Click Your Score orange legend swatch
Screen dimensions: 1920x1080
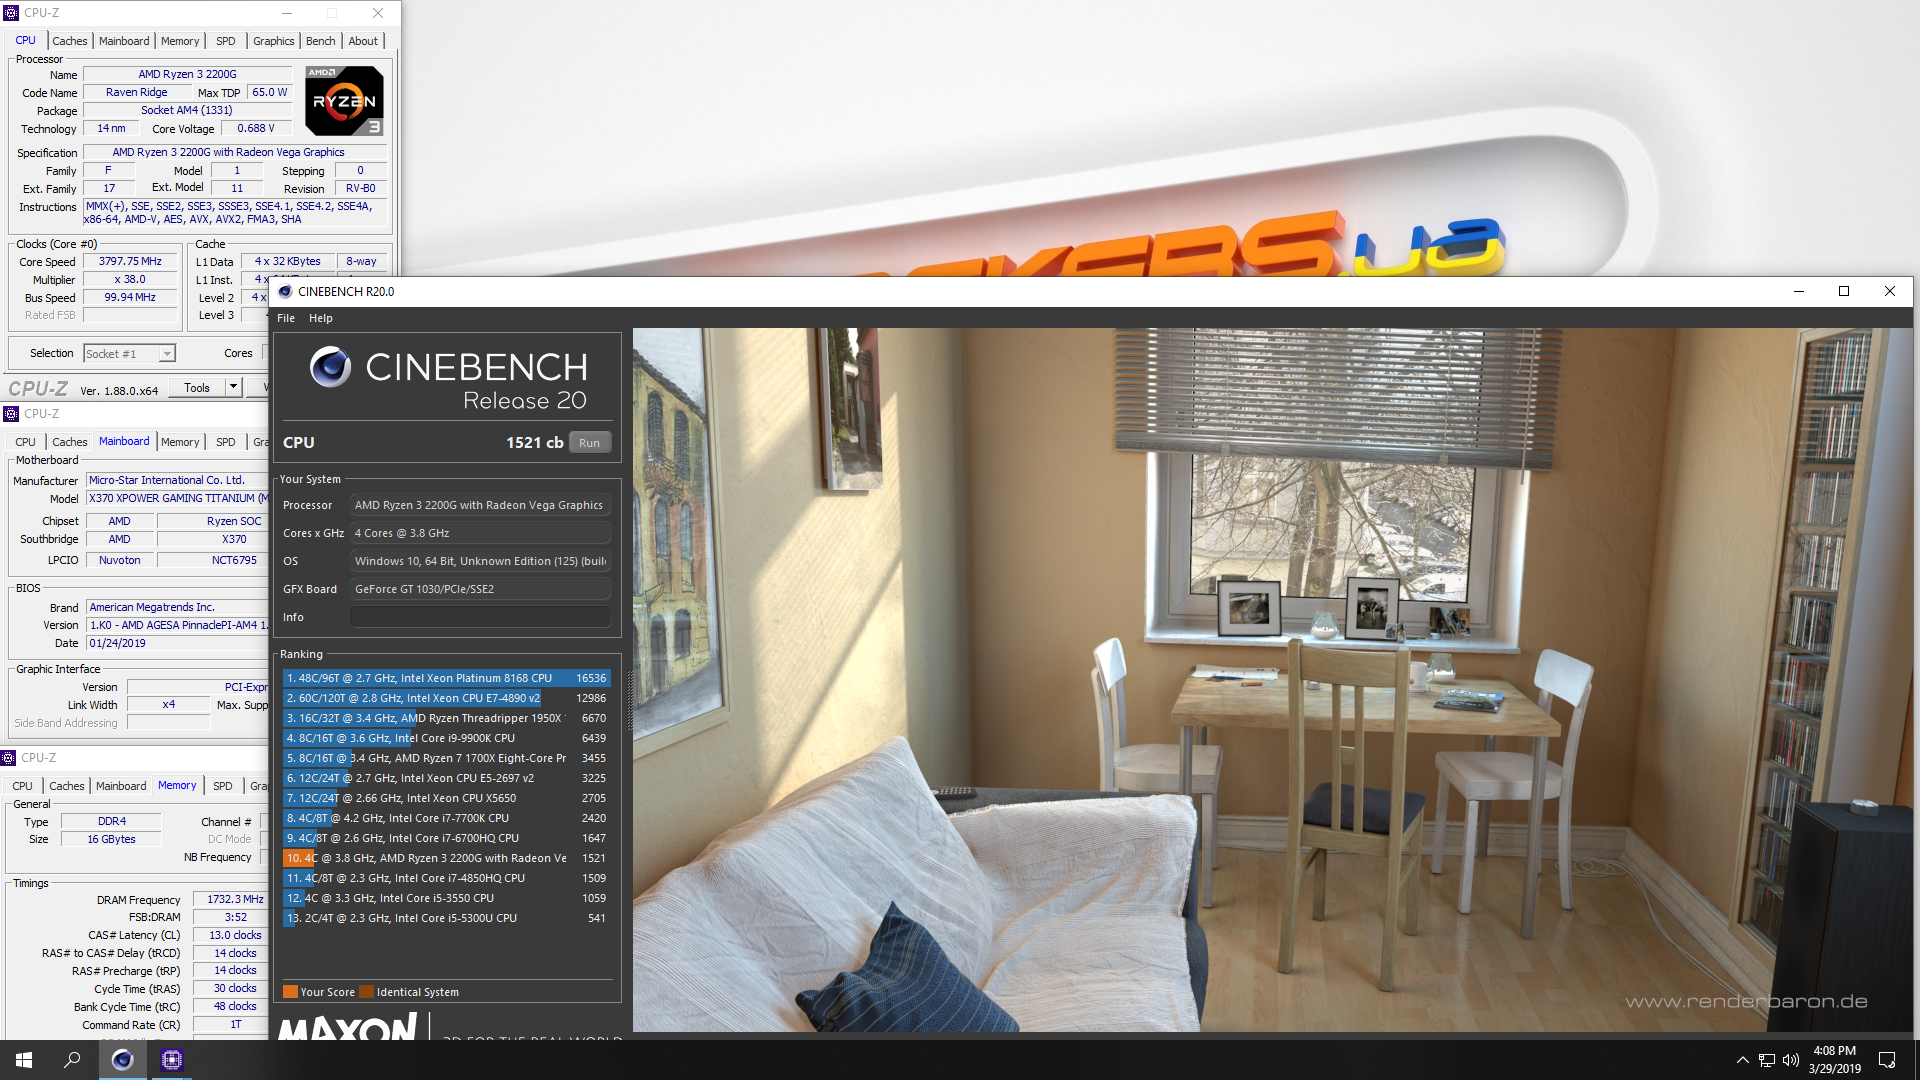click(290, 992)
